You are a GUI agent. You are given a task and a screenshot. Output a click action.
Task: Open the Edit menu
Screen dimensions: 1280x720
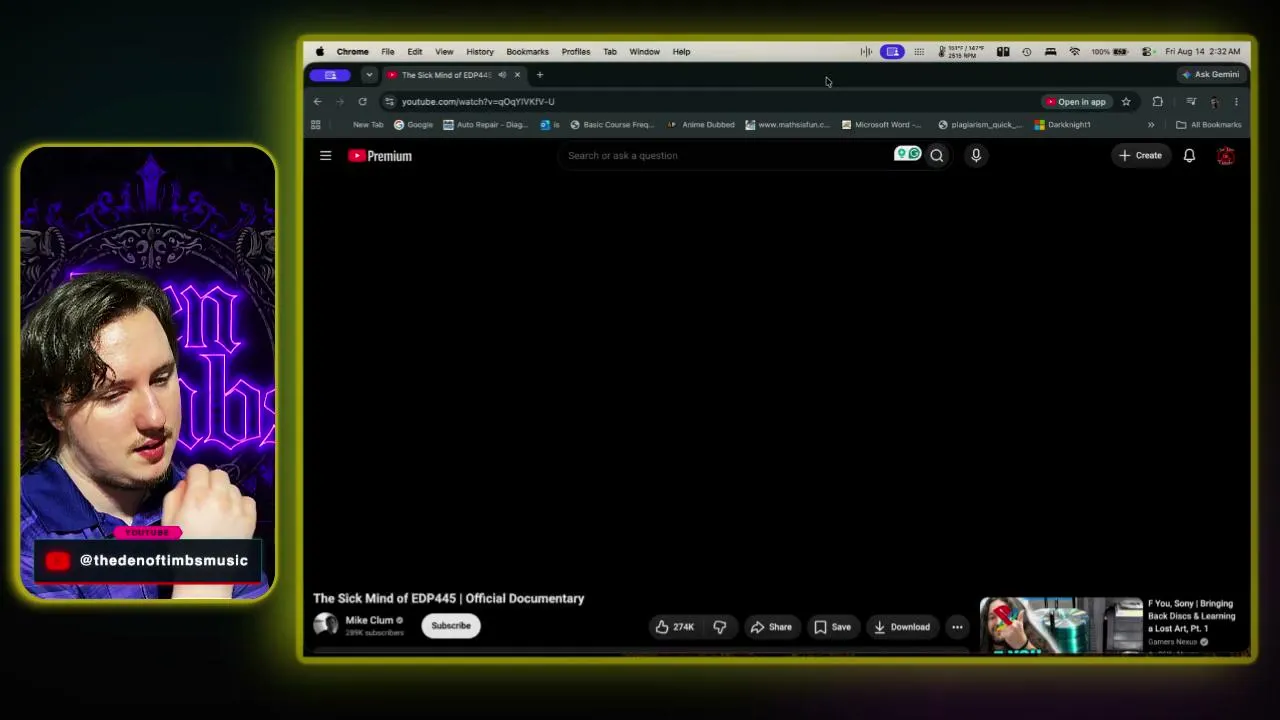tap(414, 52)
